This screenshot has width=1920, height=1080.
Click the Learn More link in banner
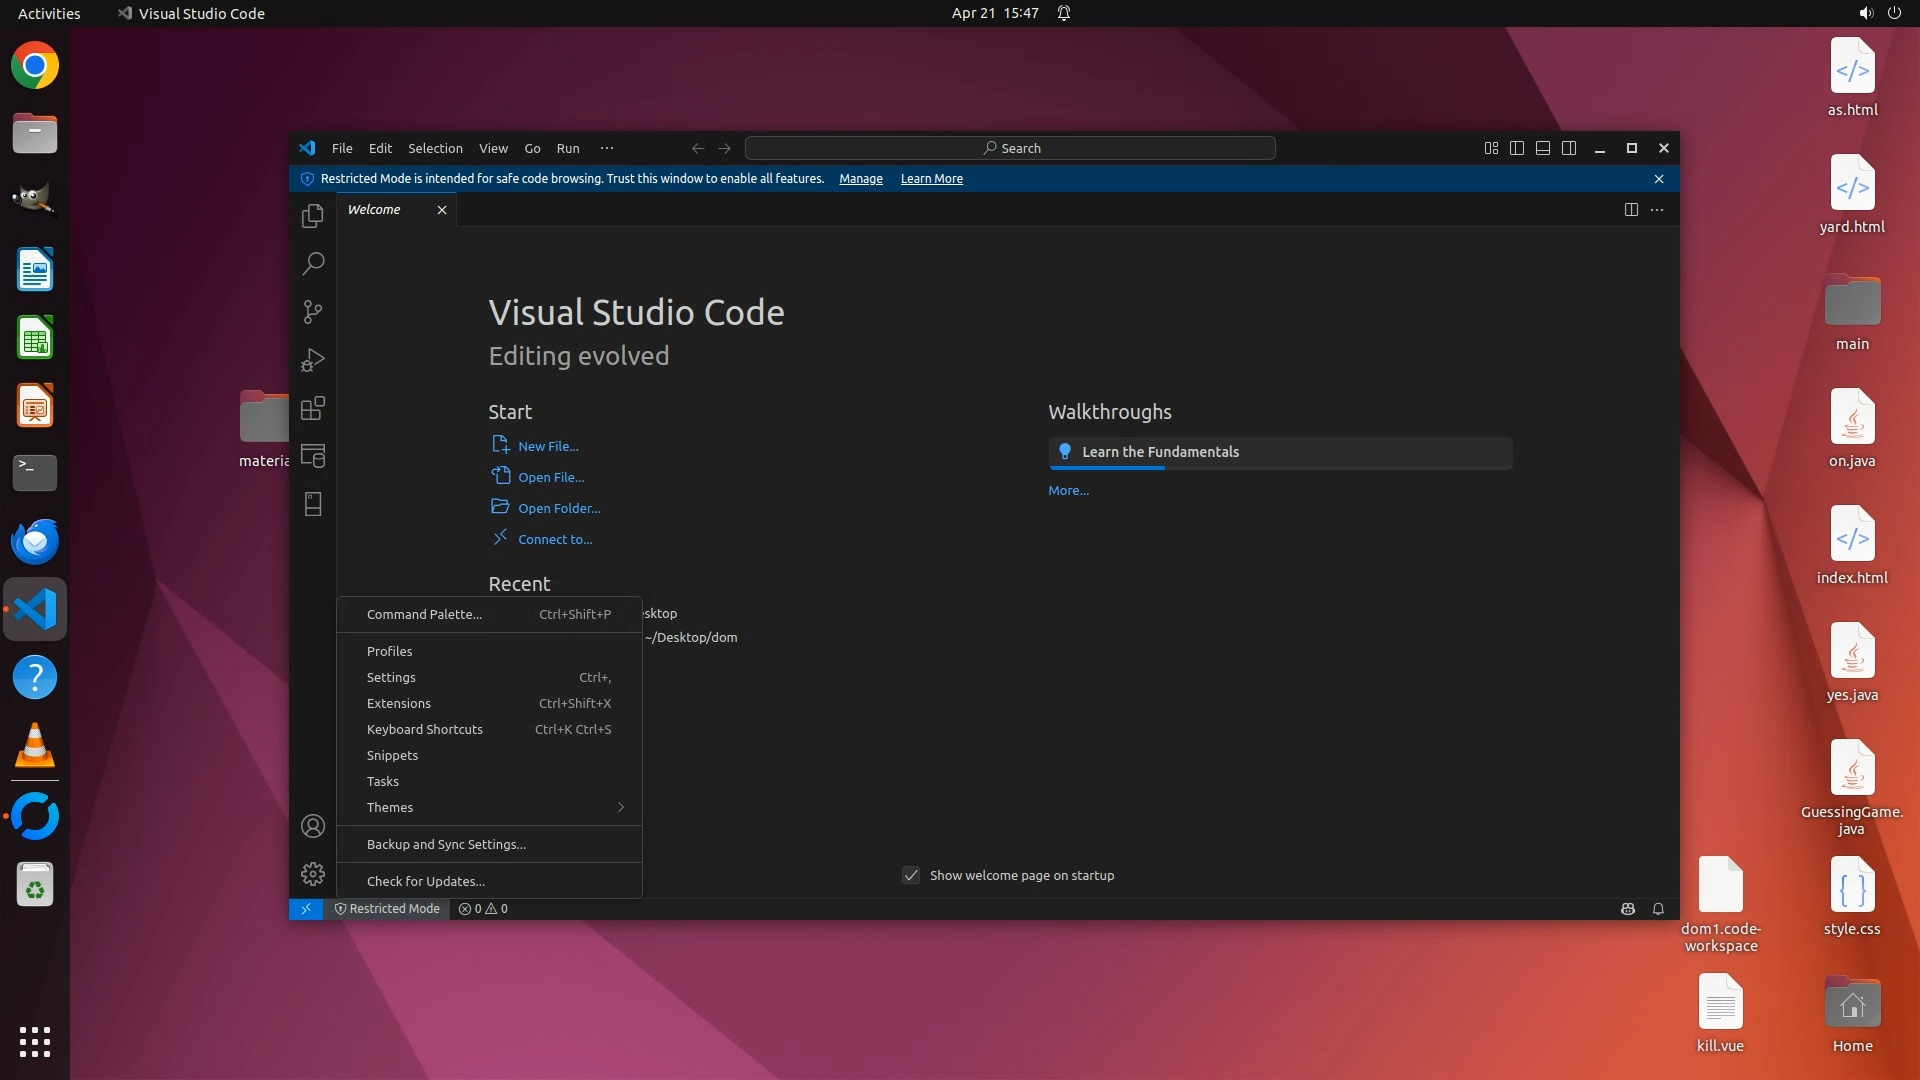pyautogui.click(x=931, y=179)
